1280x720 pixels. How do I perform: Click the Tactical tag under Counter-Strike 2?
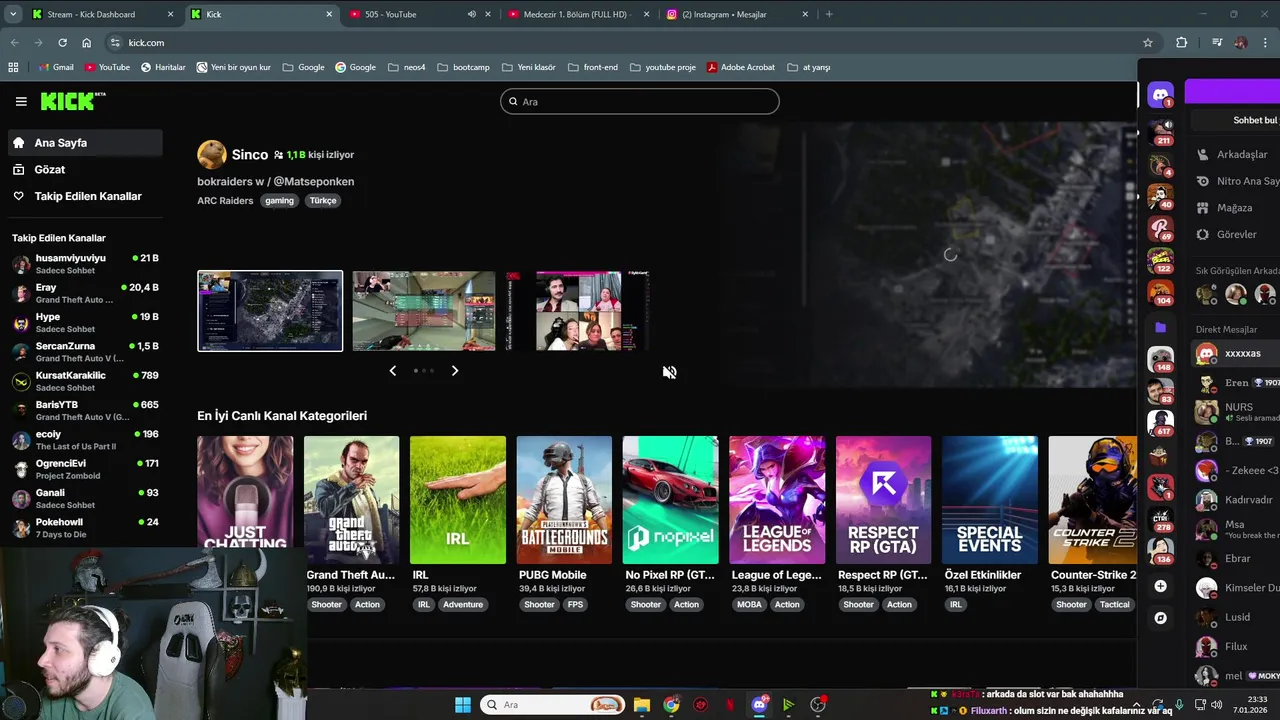[x=1114, y=605]
